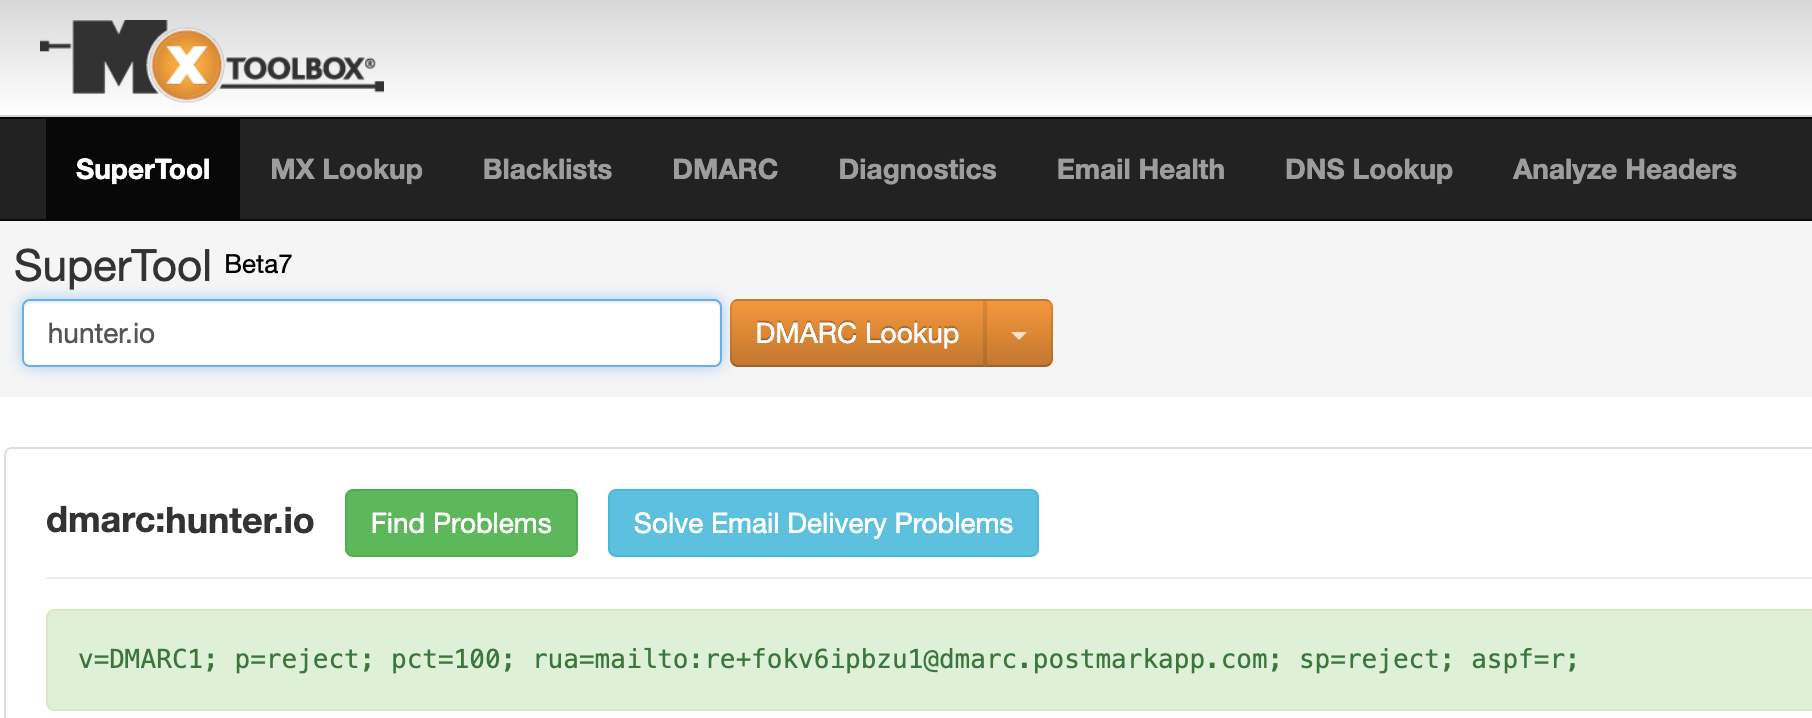The height and width of the screenshot is (718, 1812).
Task: Open the DNS Lookup tab
Action: tap(1368, 169)
